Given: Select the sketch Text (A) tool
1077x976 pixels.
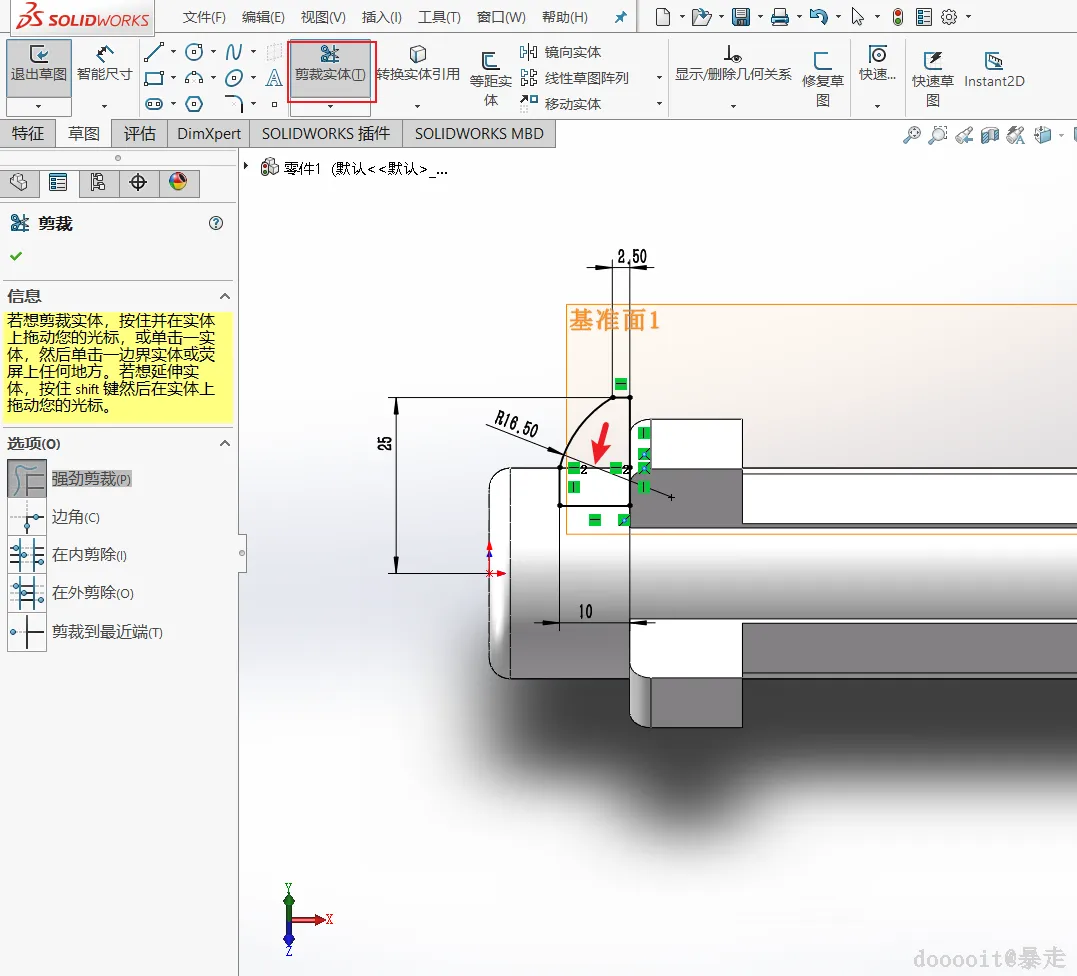Looking at the screenshot, I should coord(274,78).
